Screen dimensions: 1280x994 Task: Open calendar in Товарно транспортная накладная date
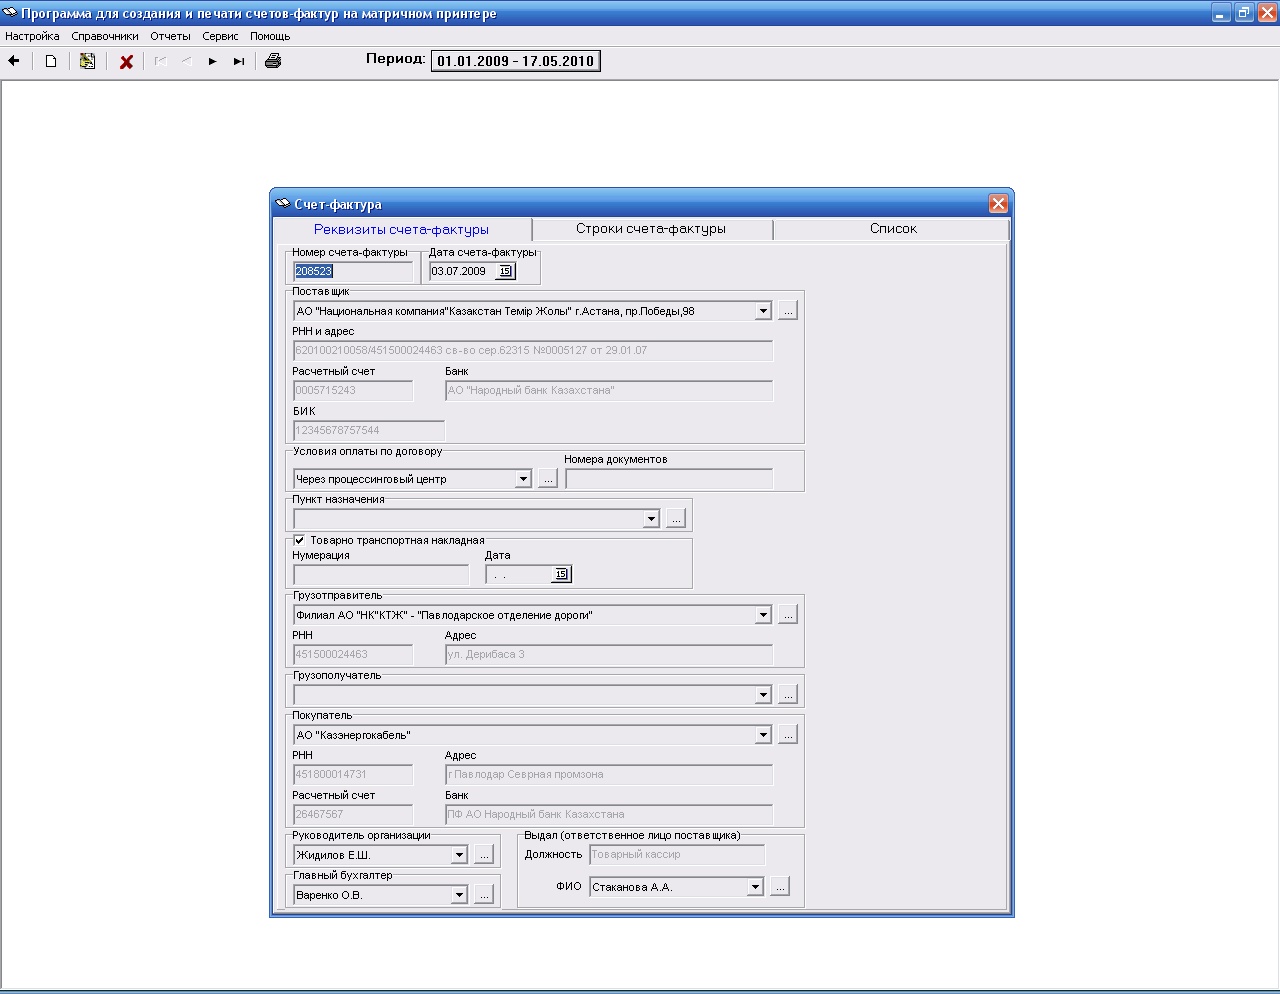pos(561,574)
